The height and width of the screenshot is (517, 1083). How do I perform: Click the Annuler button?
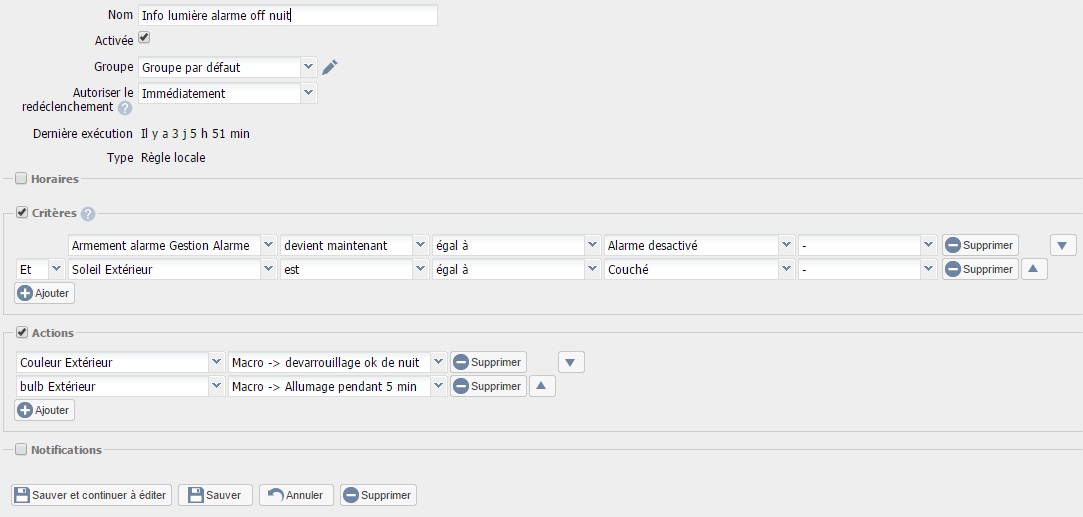click(x=296, y=495)
